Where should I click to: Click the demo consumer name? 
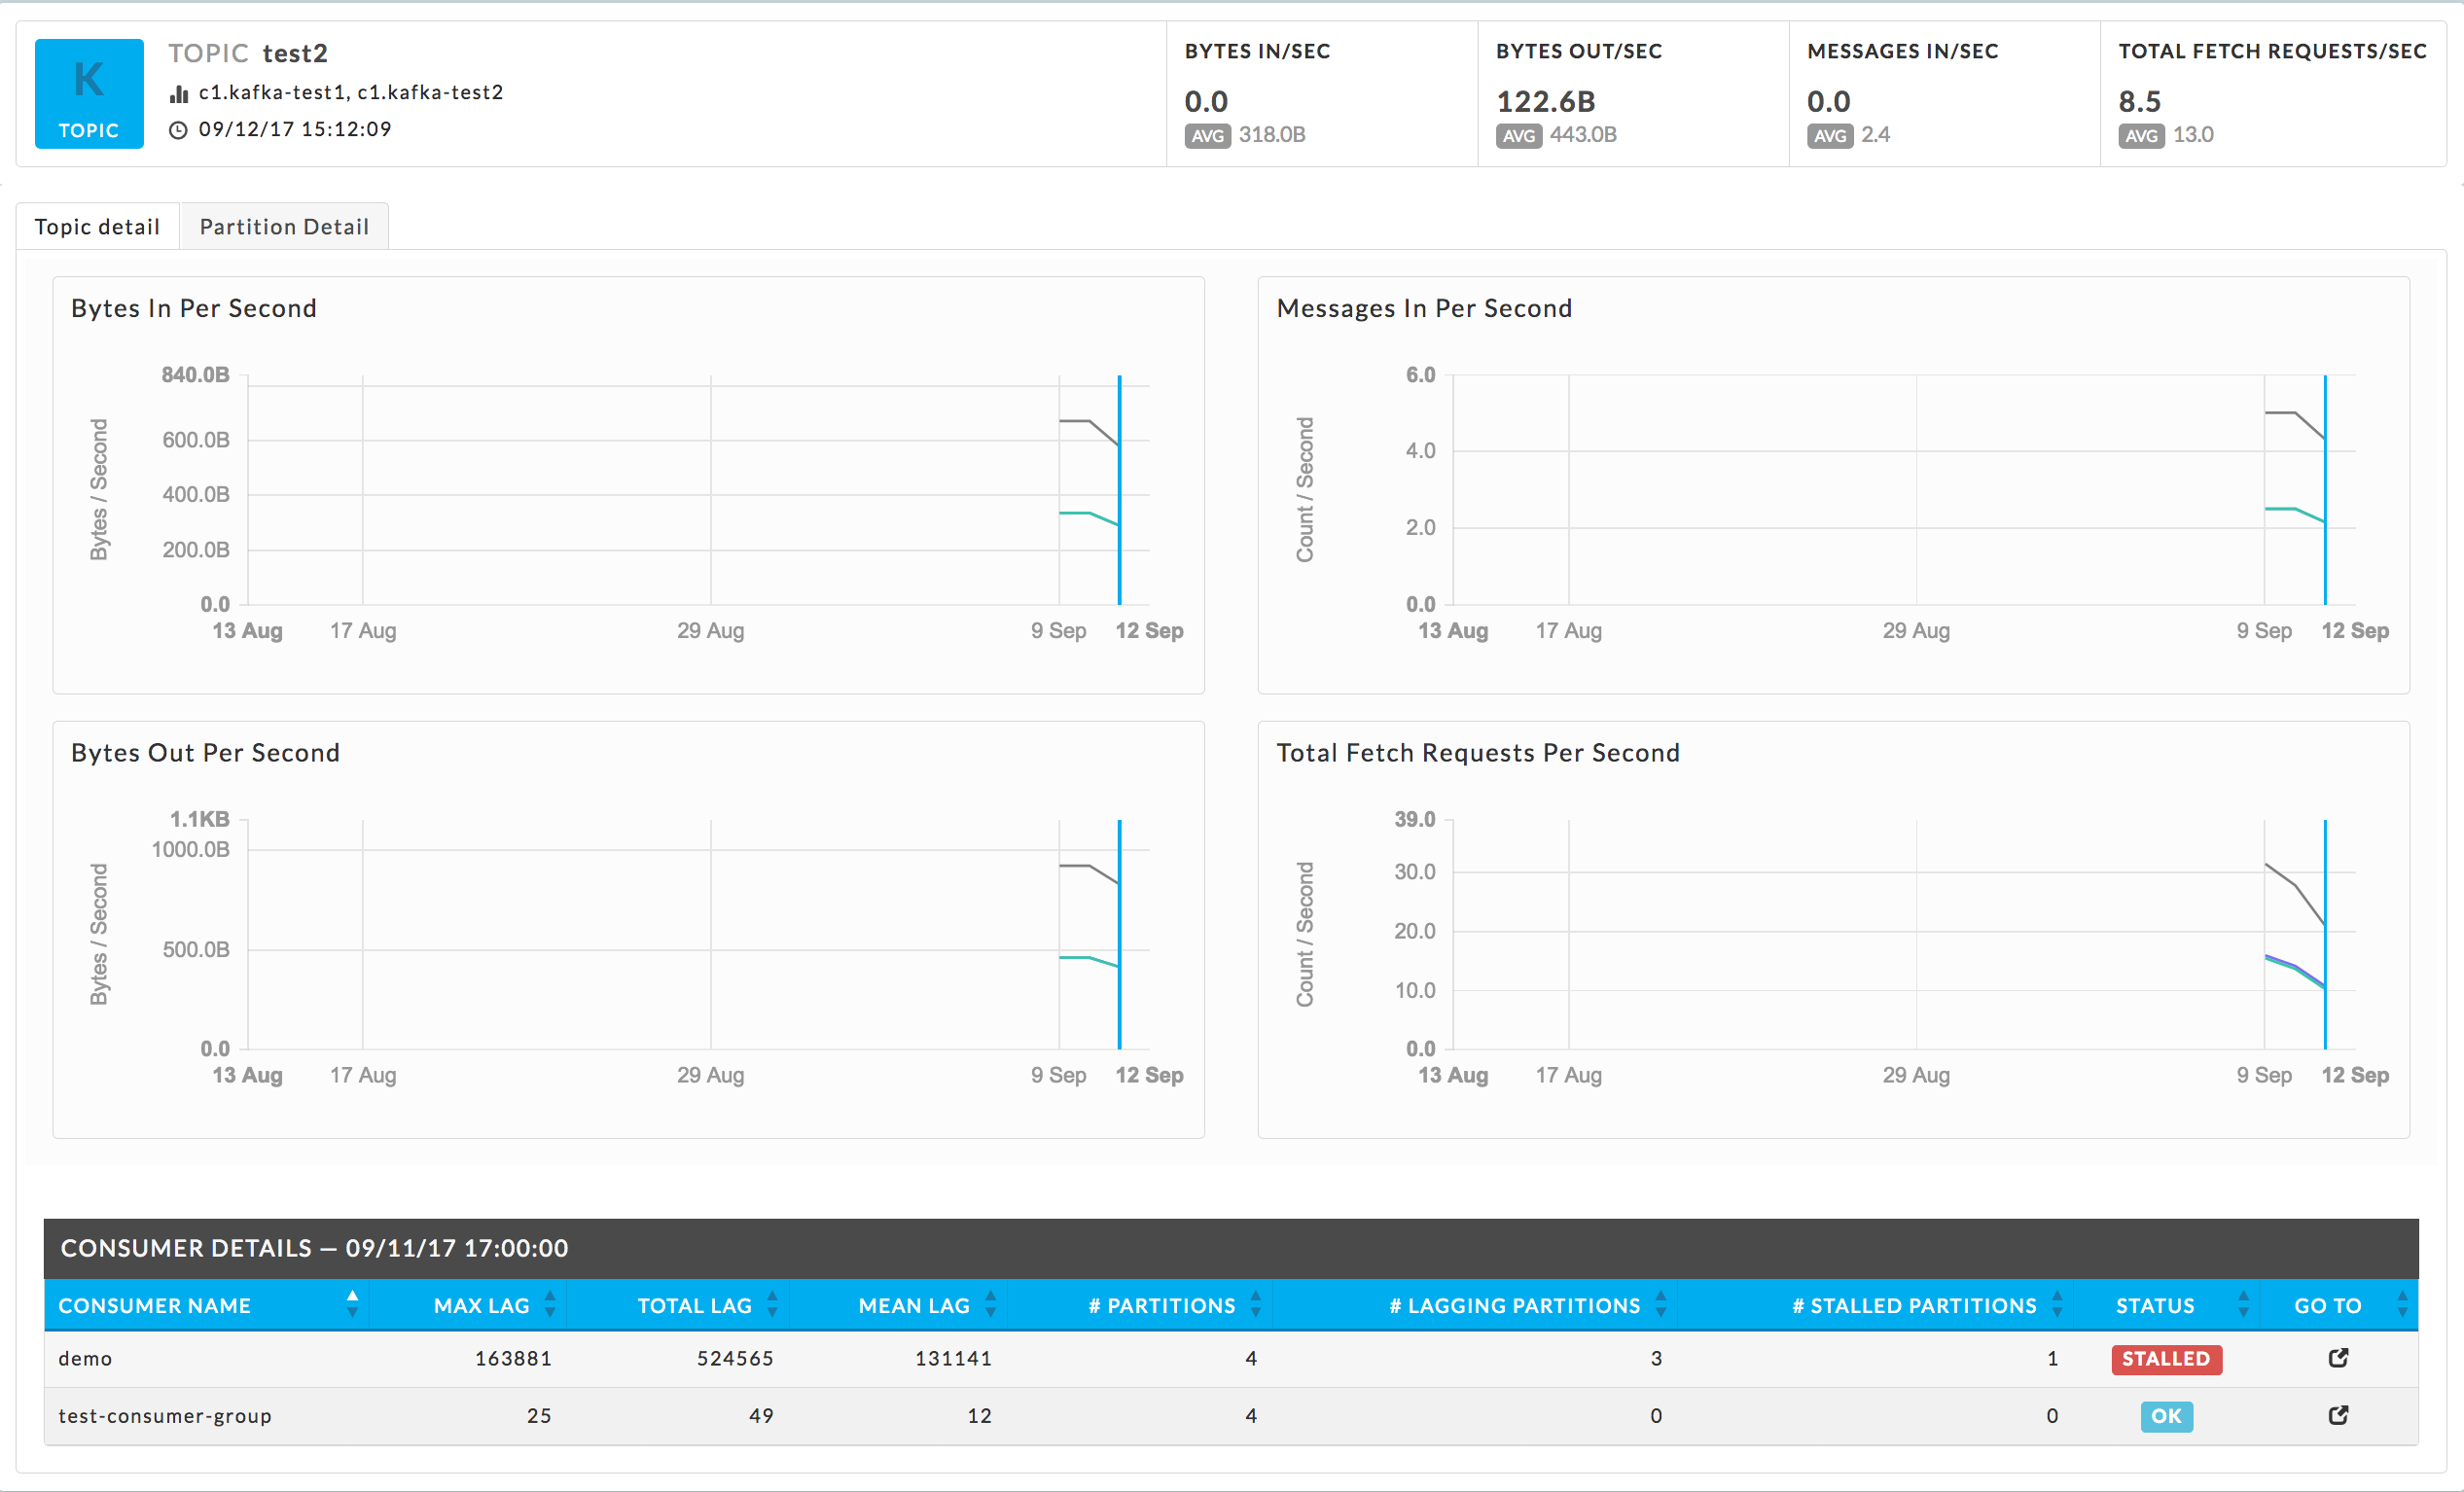tap(85, 1359)
